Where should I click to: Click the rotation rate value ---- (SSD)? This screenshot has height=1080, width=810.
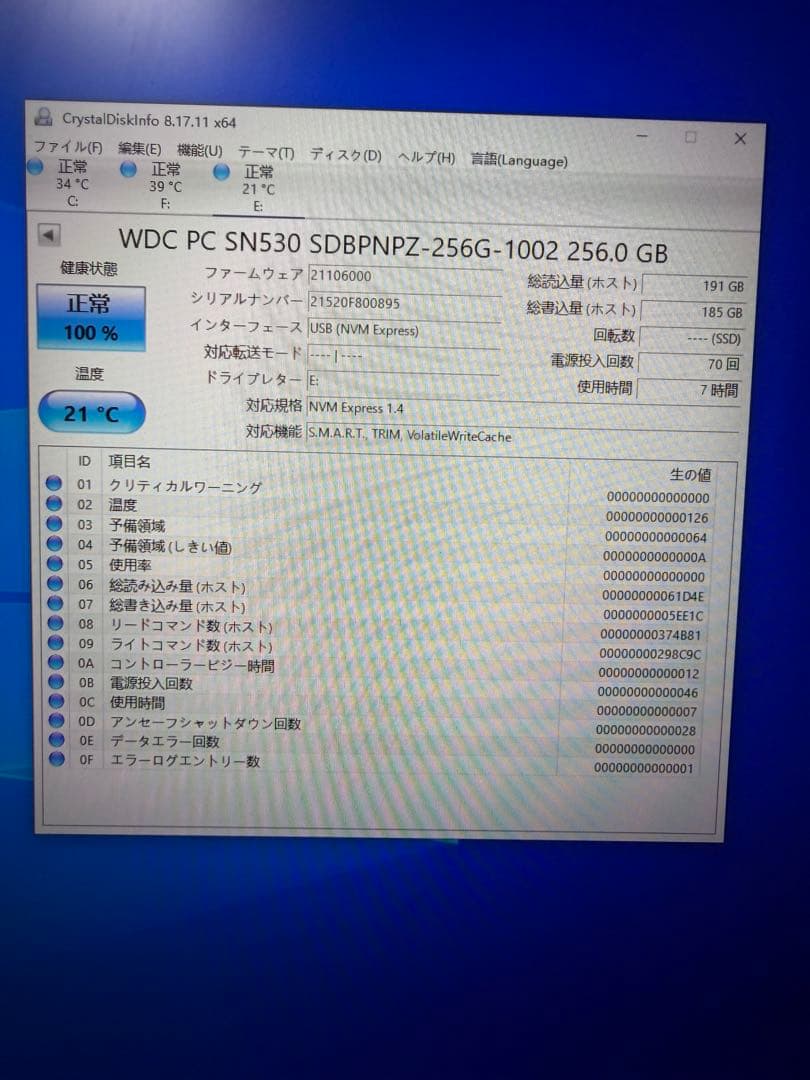point(692,338)
